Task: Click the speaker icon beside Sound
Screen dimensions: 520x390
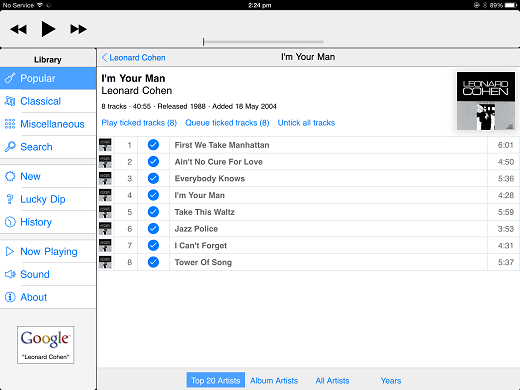Action: [10, 274]
